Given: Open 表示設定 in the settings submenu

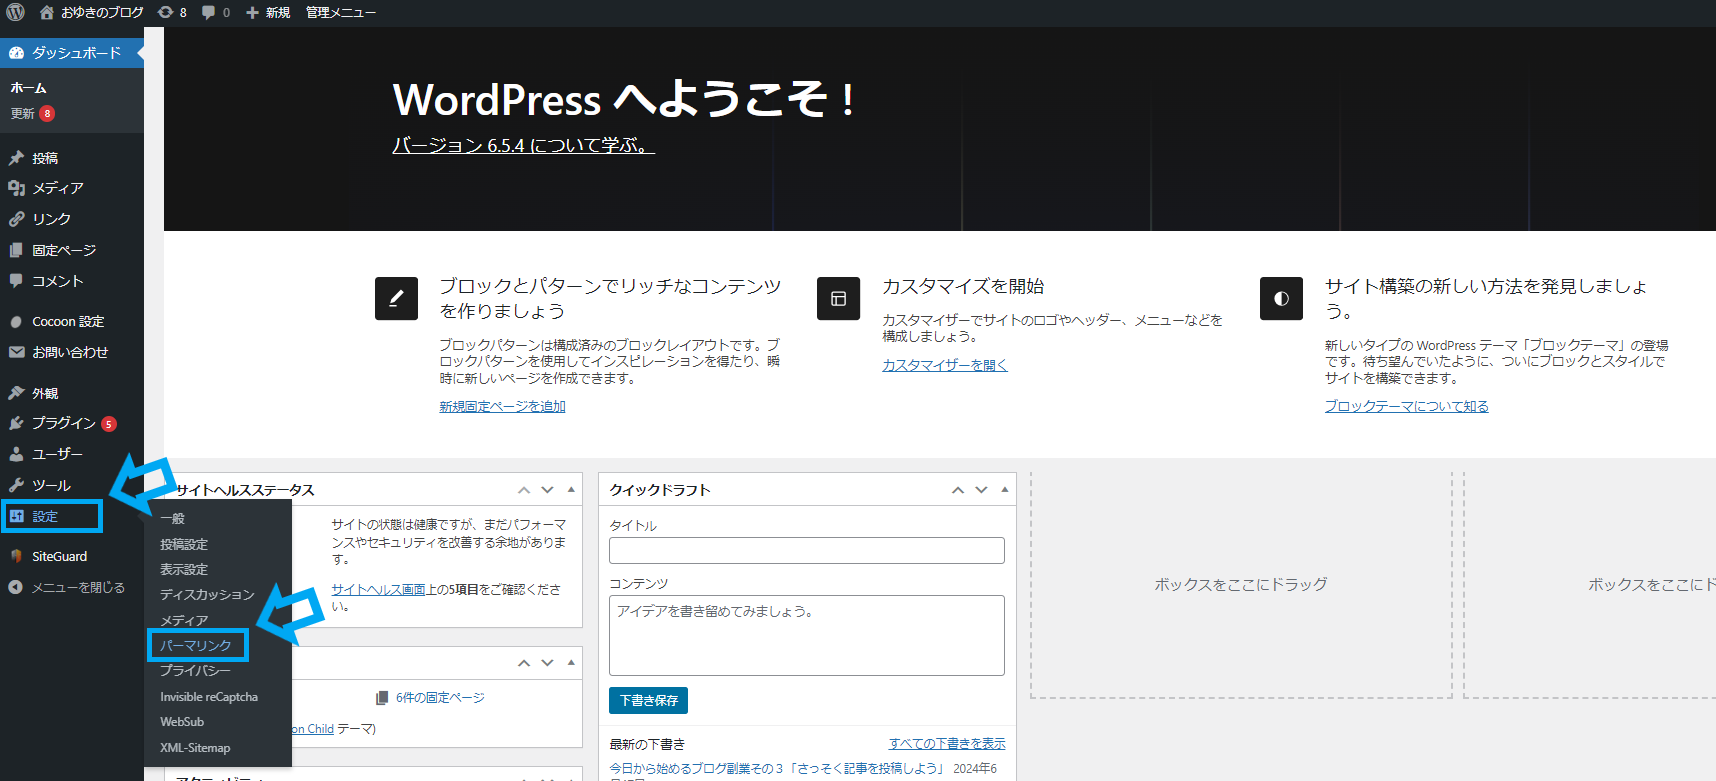Looking at the screenshot, I should (x=184, y=569).
